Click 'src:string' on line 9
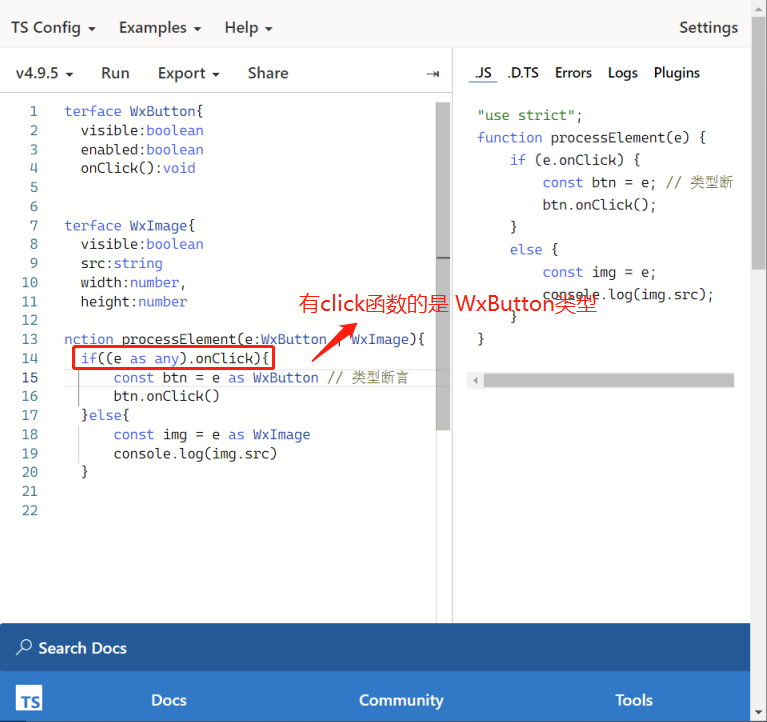This screenshot has width=767, height=722. pos(121,263)
